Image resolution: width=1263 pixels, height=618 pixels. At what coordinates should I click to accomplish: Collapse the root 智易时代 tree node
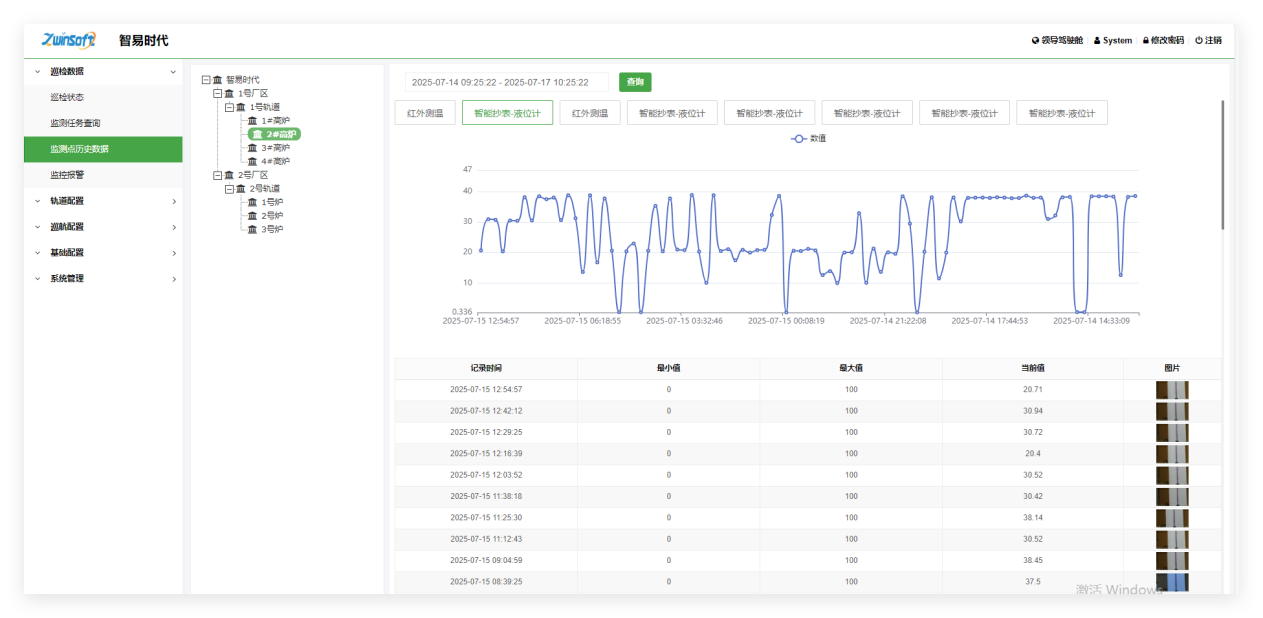pyautogui.click(x=206, y=80)
